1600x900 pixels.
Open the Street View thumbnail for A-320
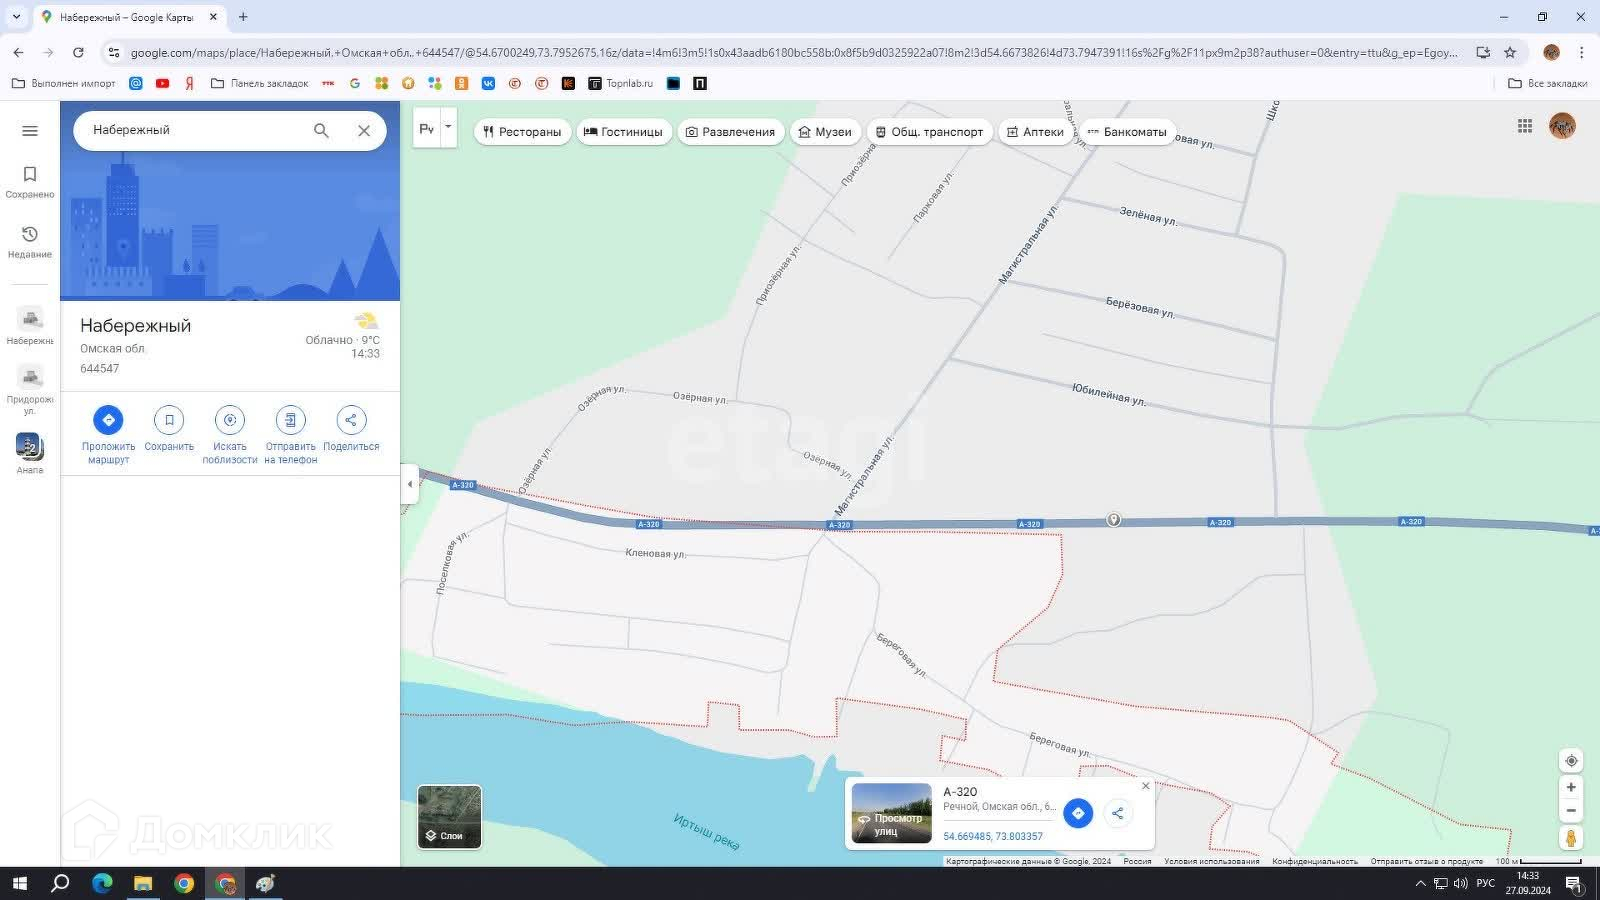pyautogui.click(x=891, y=813)
